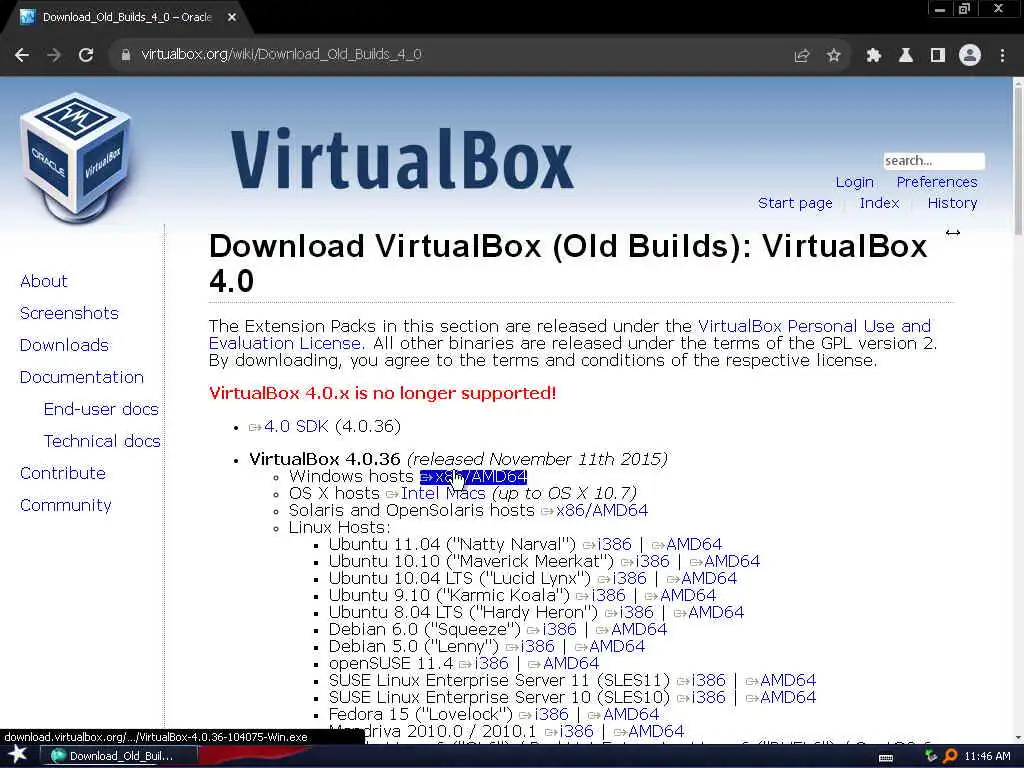Image resolution: width=1024 pixels, height=768 pixels.
Task: Open the History link
Action: click(952, 203)
